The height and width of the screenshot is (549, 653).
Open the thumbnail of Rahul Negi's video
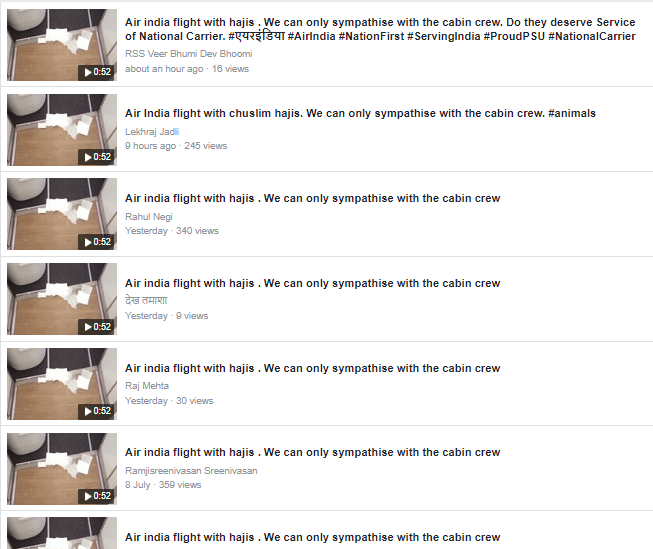[x=62, y=214]
